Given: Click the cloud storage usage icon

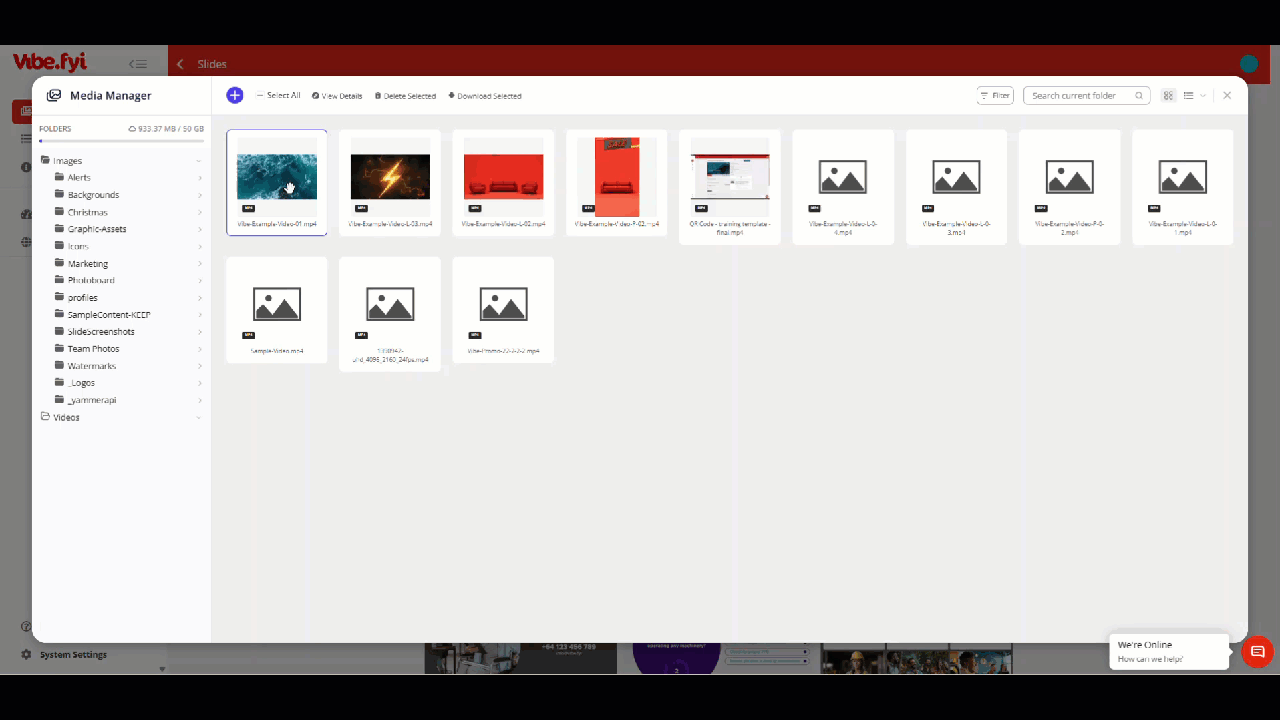Looking at the screenshot, I should click(132, 129).
